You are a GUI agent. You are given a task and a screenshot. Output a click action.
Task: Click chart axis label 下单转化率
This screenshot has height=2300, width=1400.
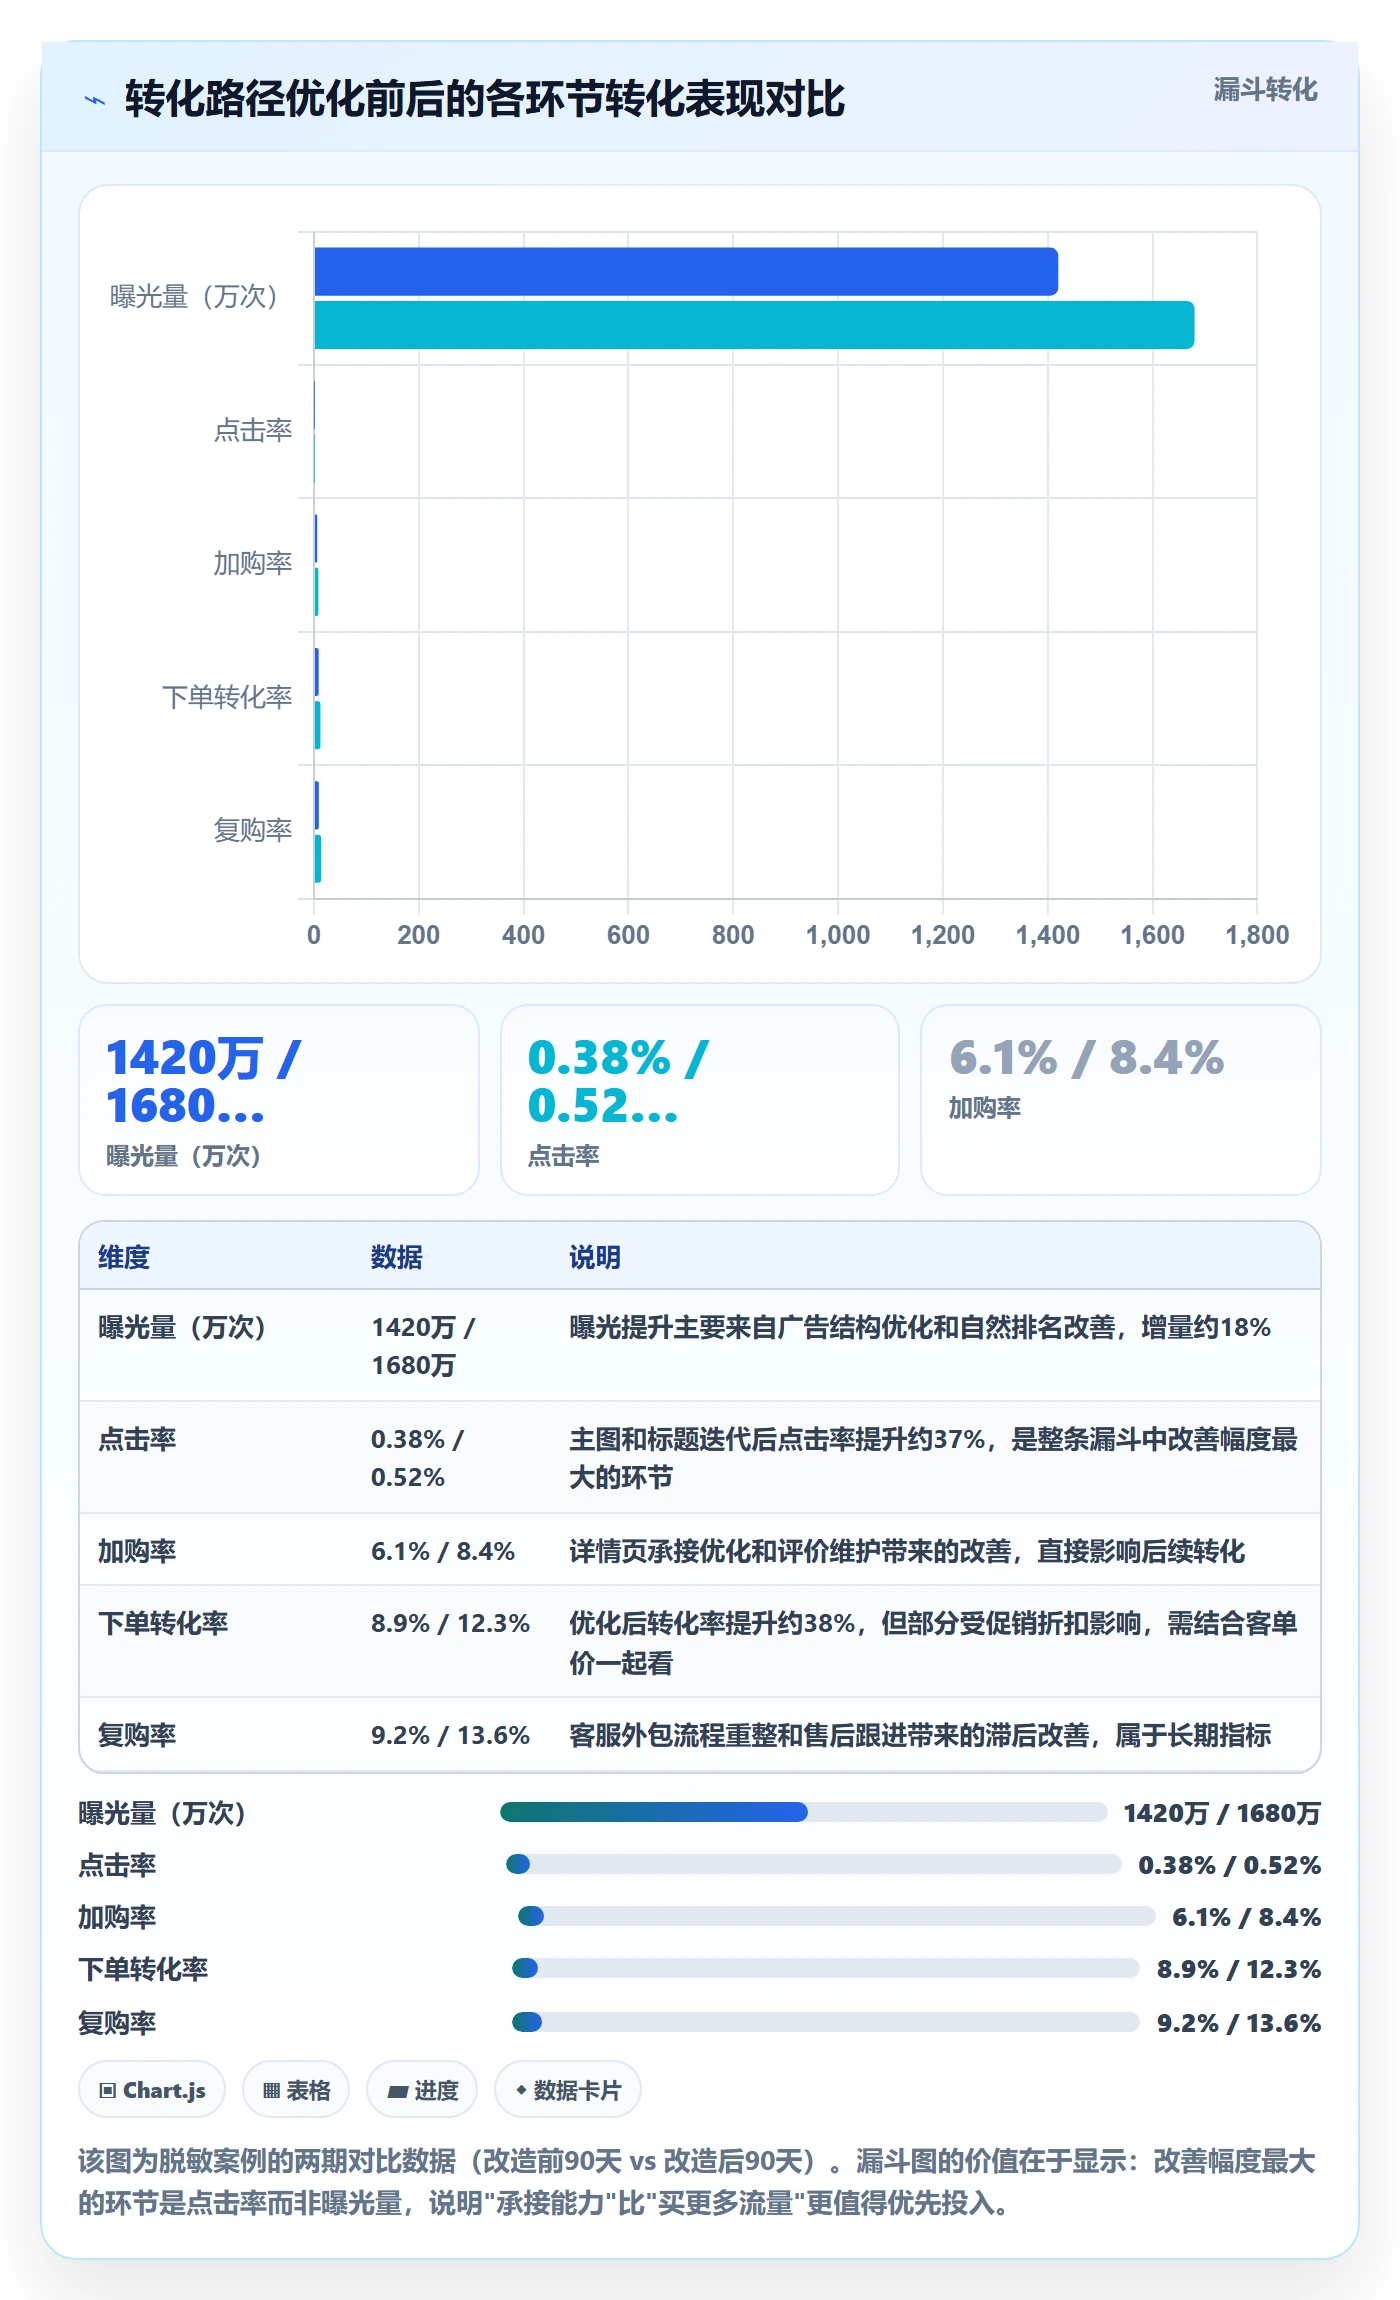(227, 697)
